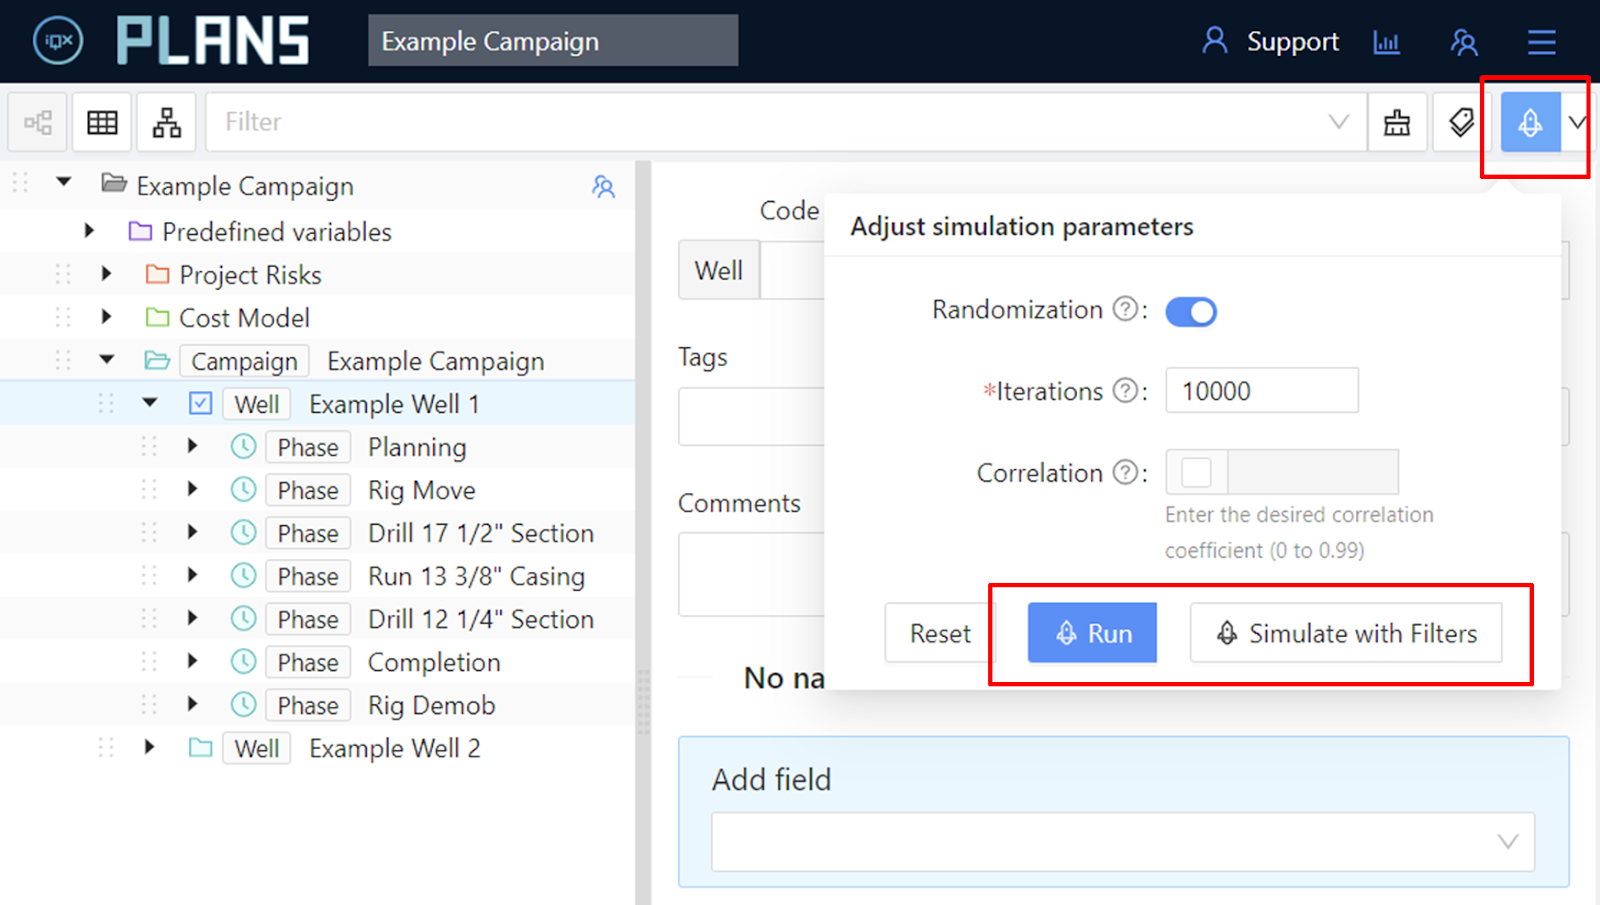Click shared users icon on Example Campaign row
The height and width of the screenshot is (905, 1600).
[x=603, y=186]
